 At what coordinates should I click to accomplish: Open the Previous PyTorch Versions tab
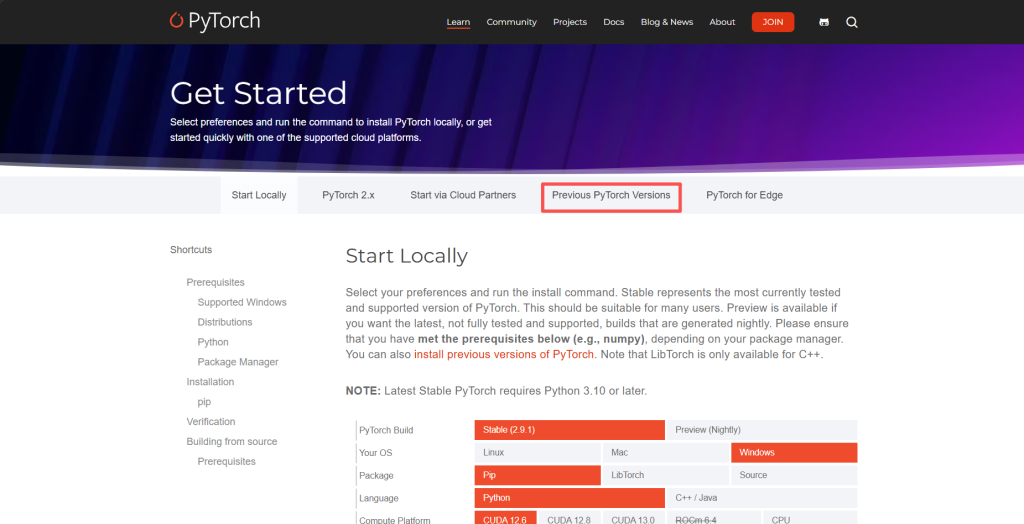(x=611, y=196)
